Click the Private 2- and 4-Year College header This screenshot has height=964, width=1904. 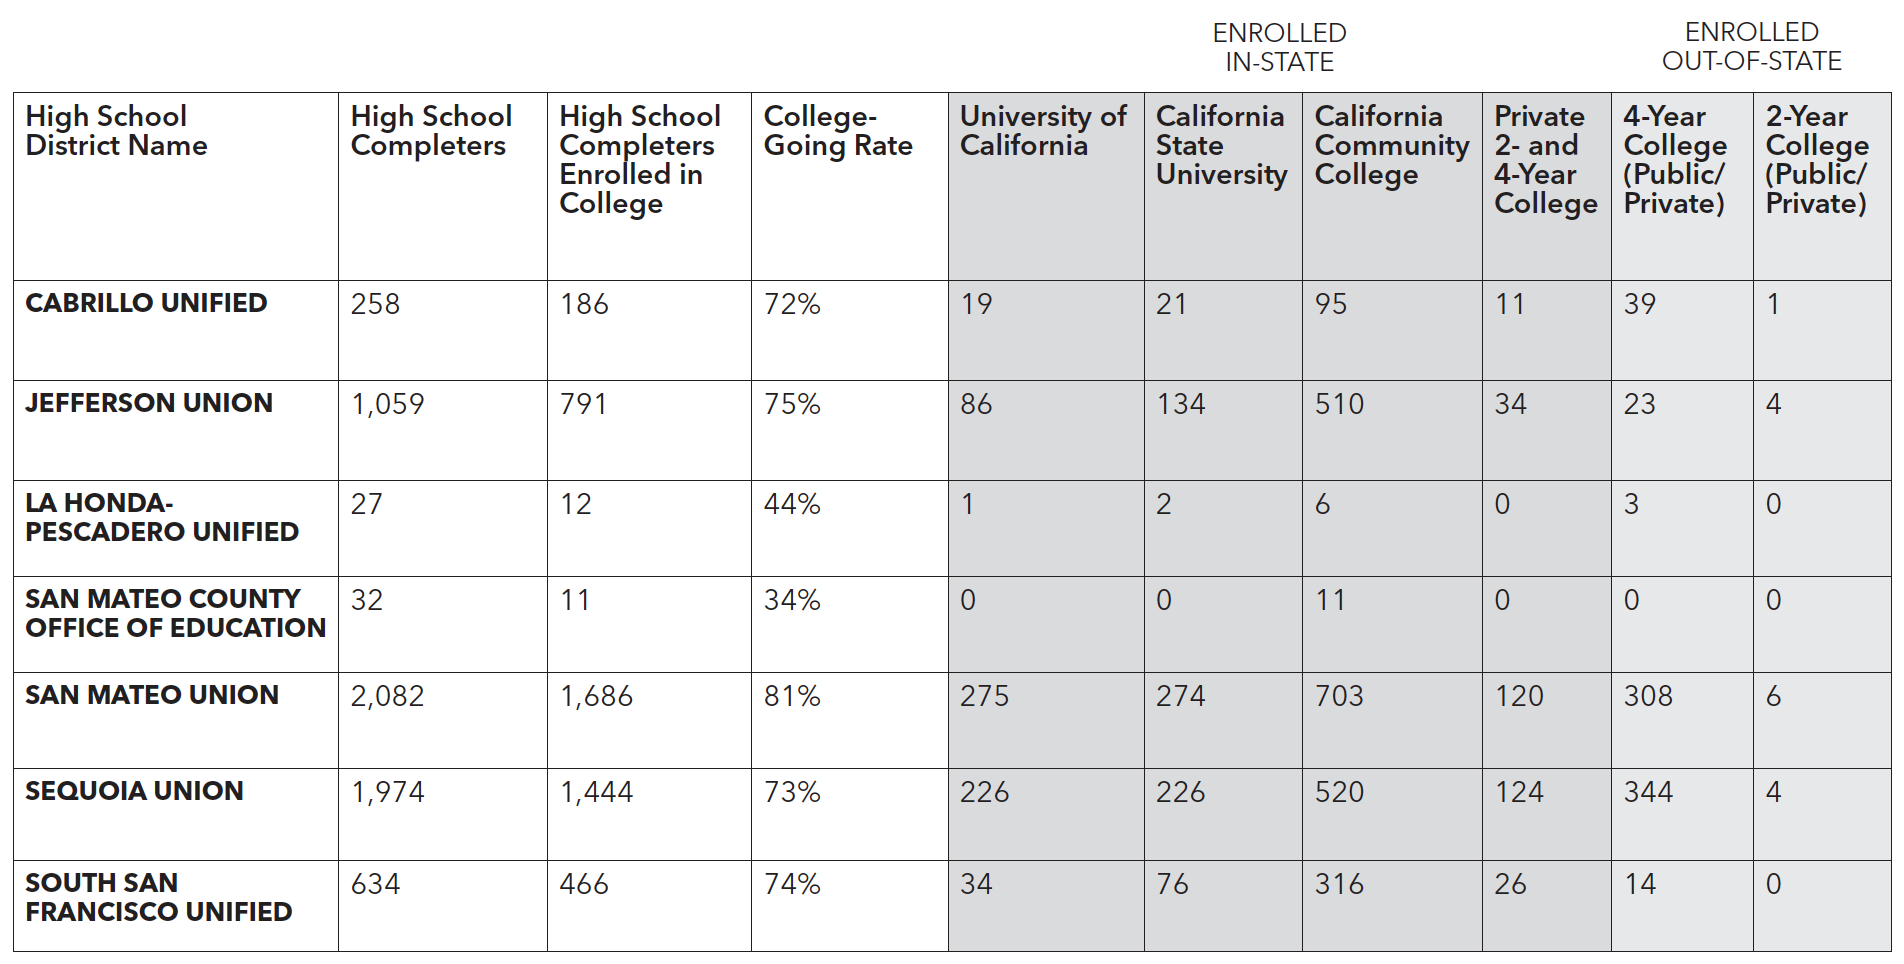1545,160
